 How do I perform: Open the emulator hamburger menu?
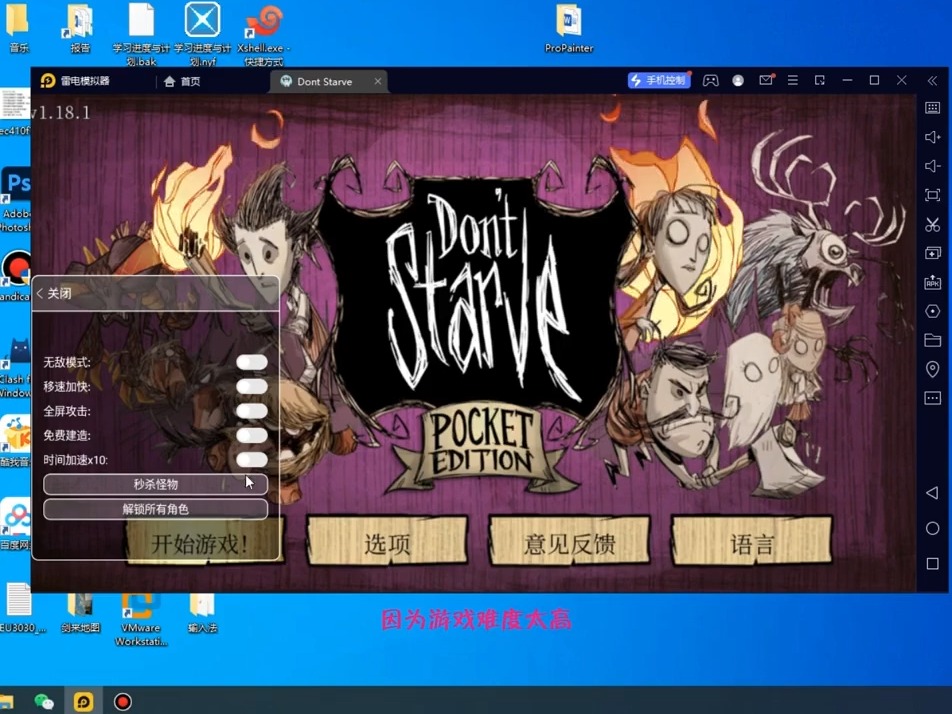point(793,80)
